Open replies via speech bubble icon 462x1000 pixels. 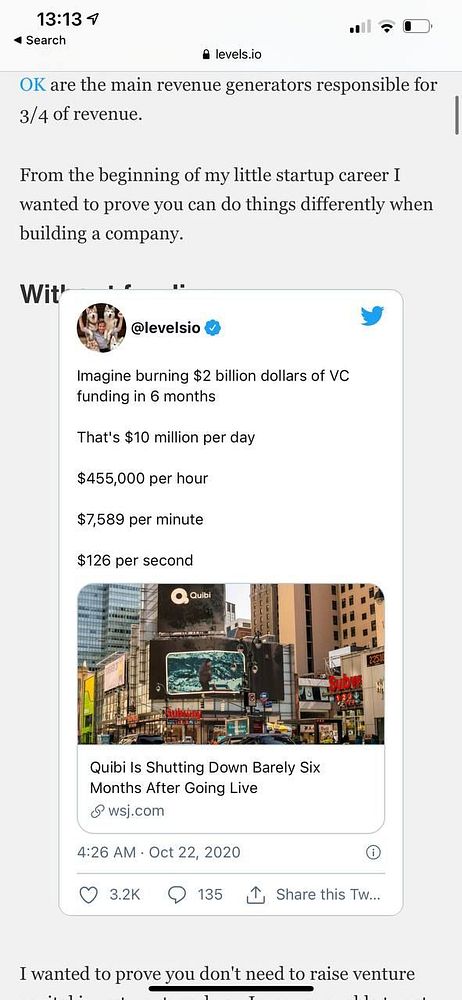[177, 895]
